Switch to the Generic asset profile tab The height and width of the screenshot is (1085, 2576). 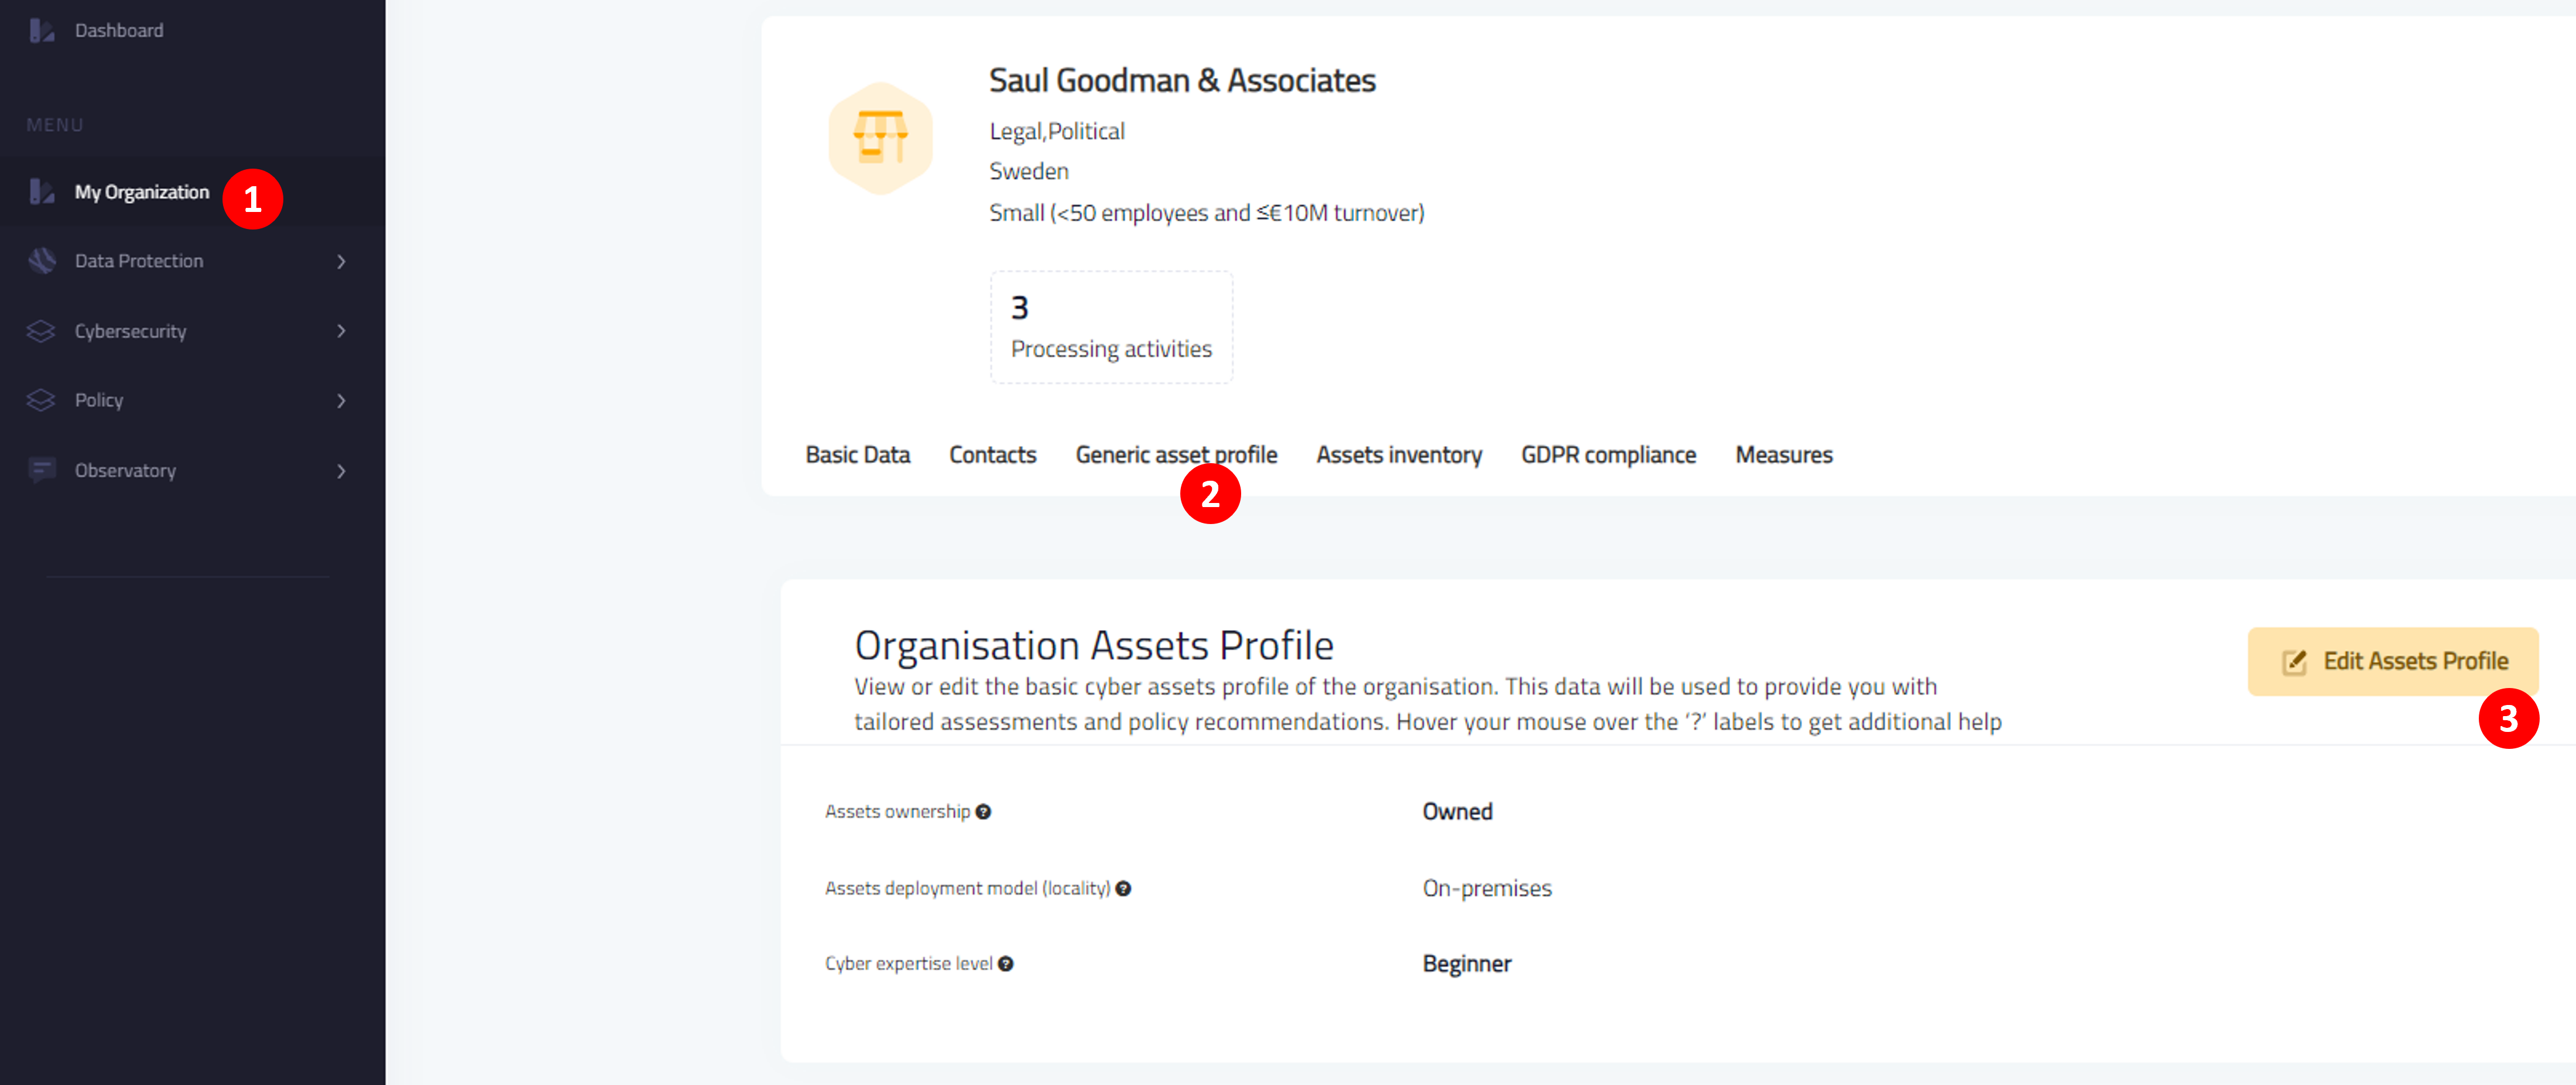(x=1176, y=455)
